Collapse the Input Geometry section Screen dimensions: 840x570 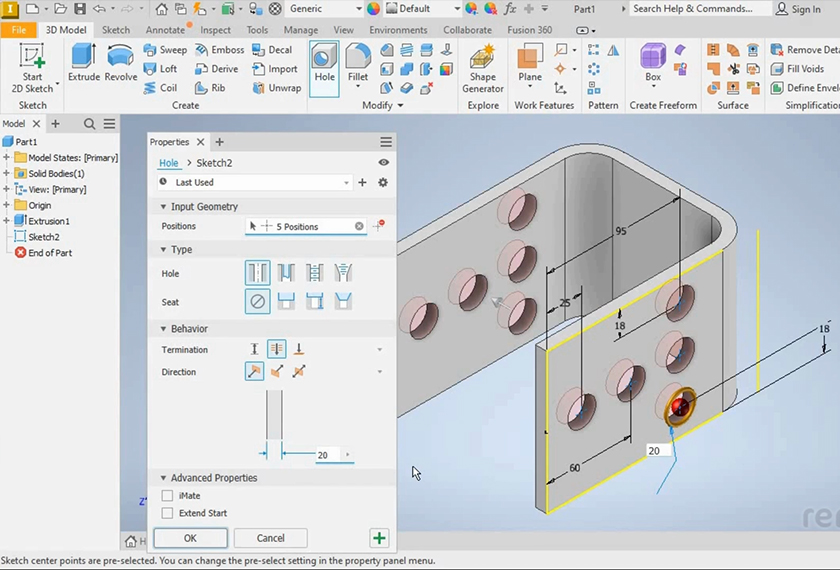tap(164, 207)
